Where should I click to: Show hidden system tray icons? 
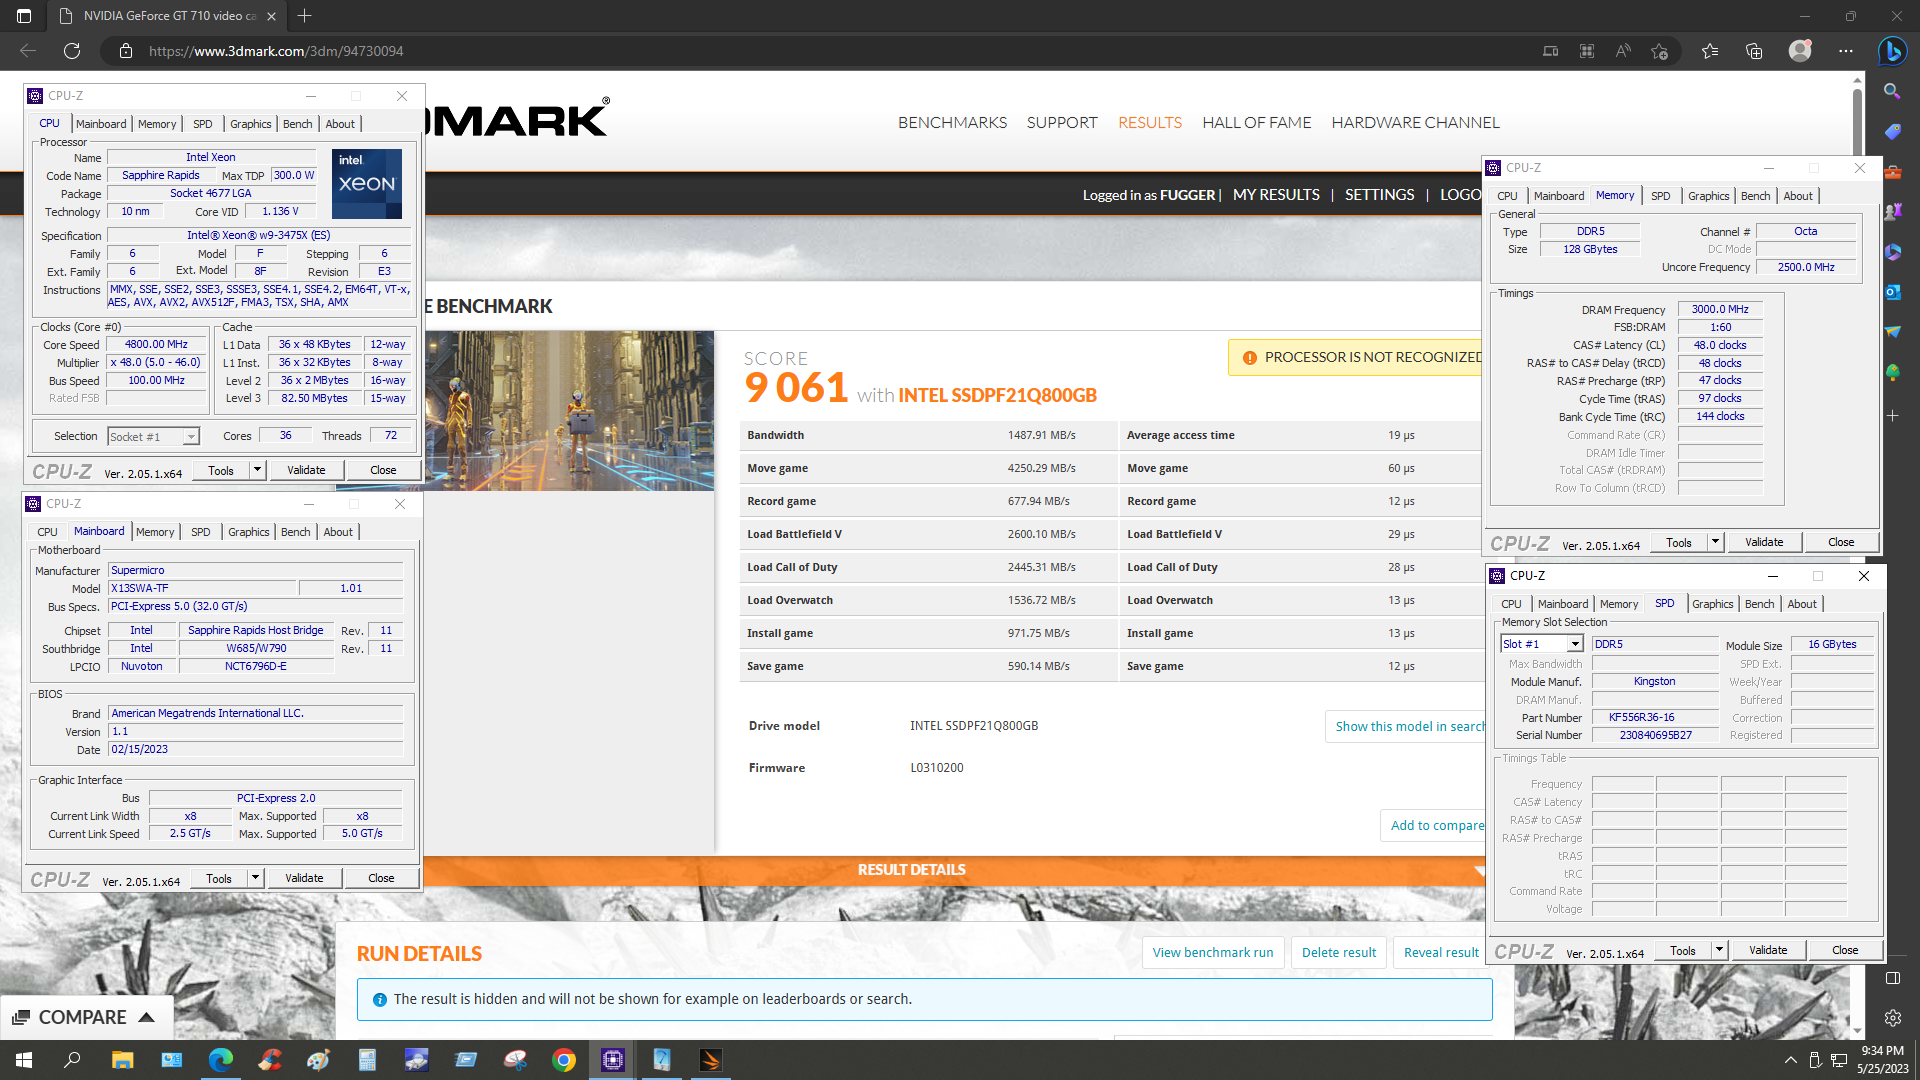tap(1790, 1060)
